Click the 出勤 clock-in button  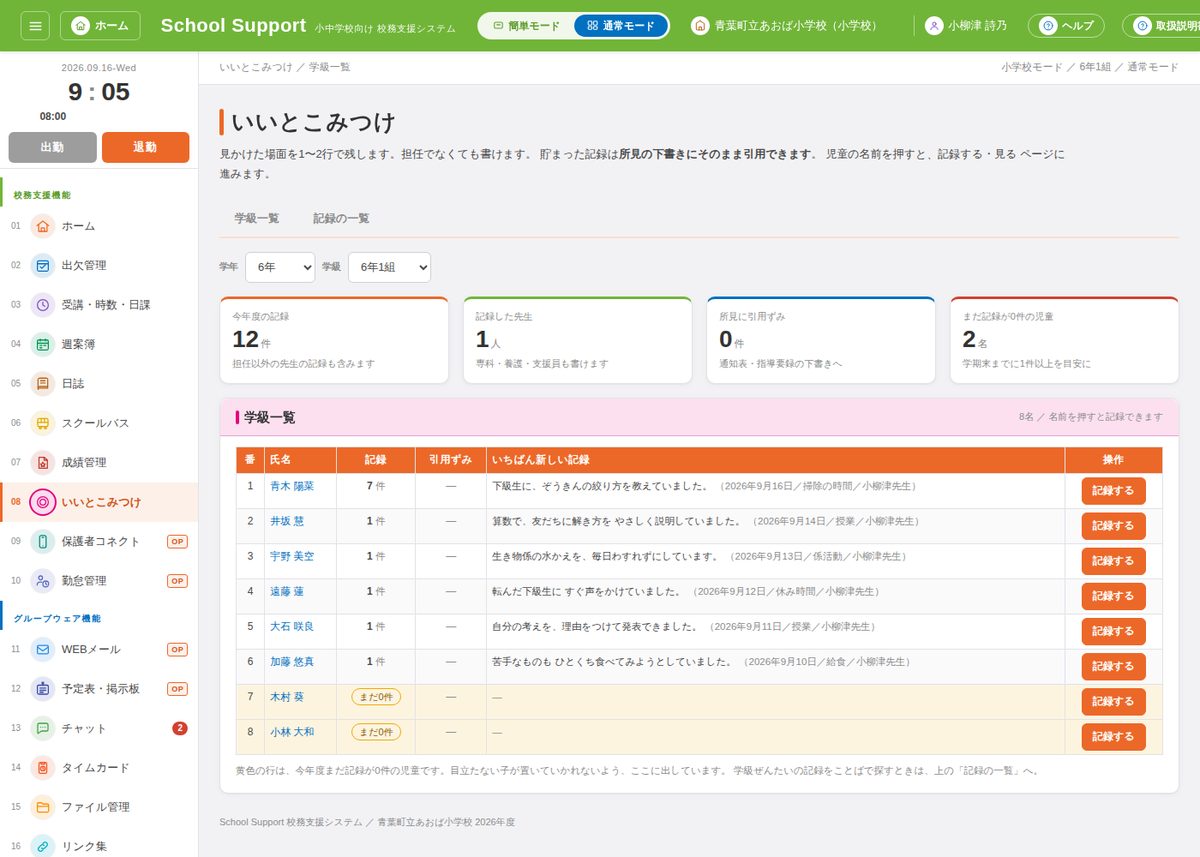click(52, 147)
